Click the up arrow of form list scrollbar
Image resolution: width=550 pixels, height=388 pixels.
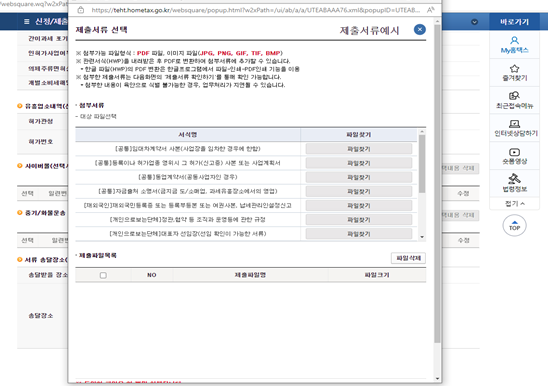coord(422,132)
